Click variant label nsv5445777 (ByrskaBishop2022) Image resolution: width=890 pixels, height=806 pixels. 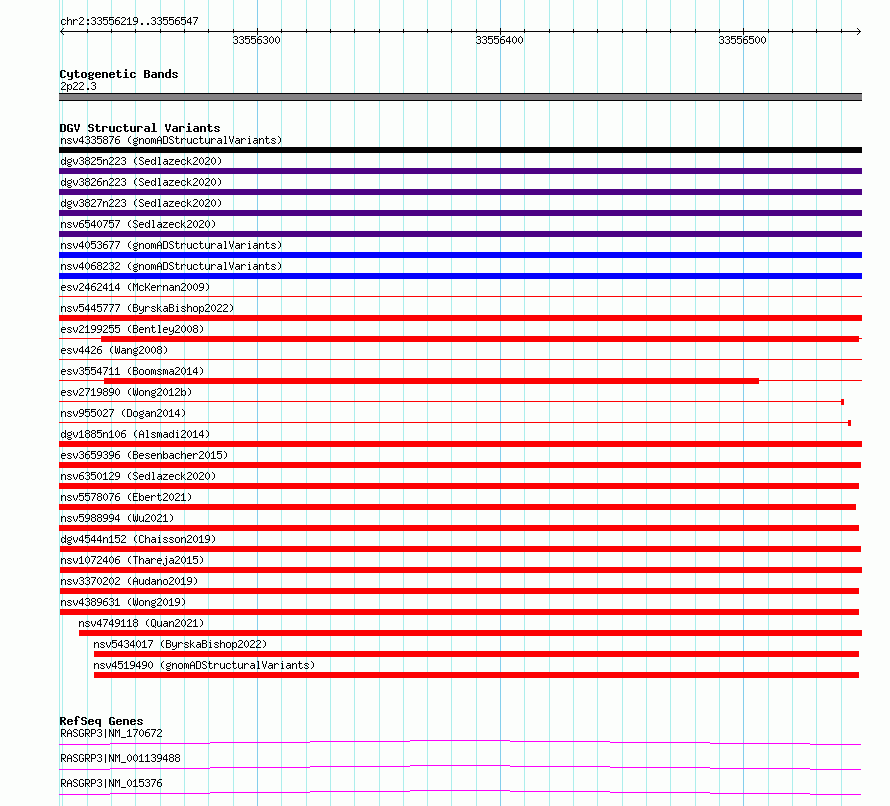coord(147,308)
